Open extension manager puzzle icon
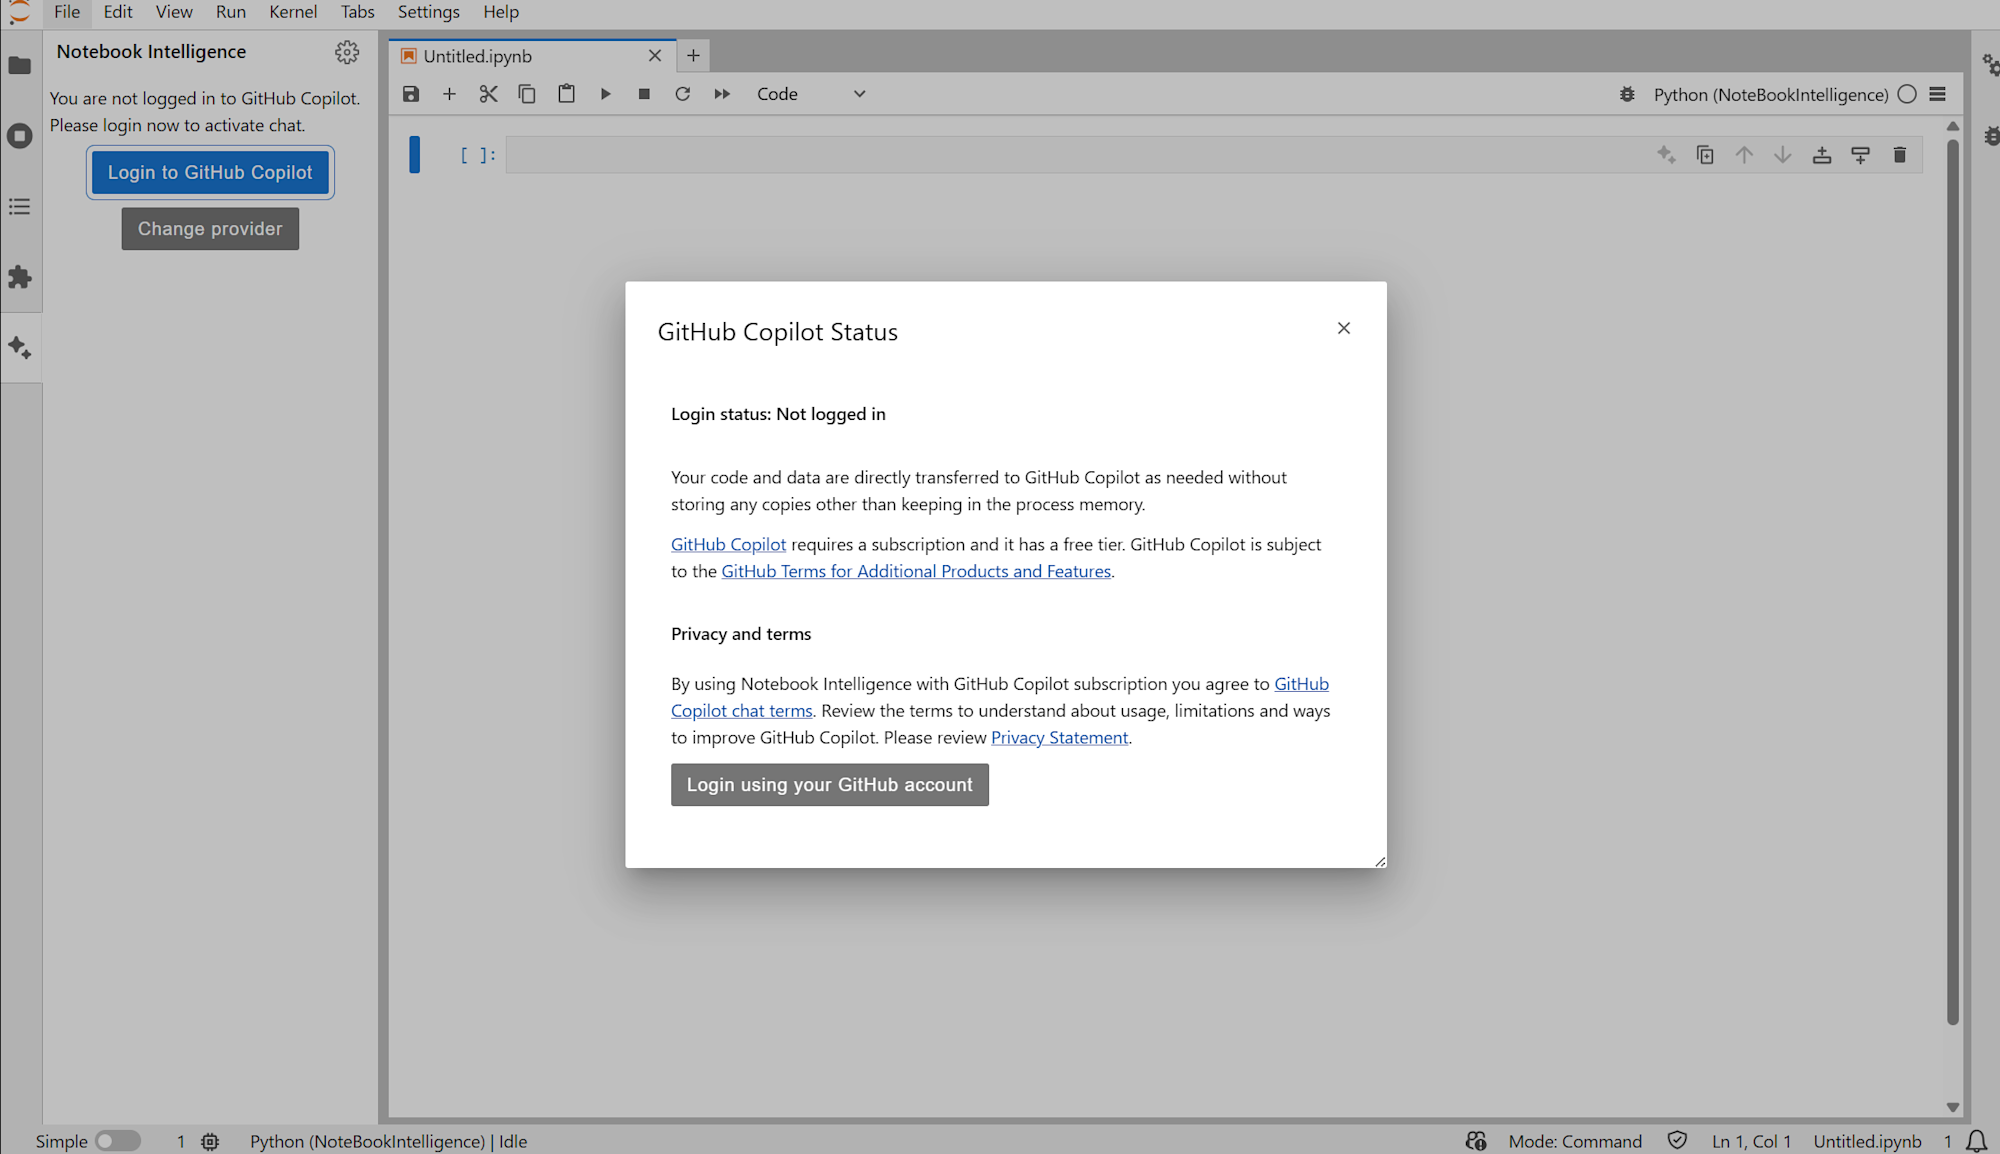 coord(20,277)
